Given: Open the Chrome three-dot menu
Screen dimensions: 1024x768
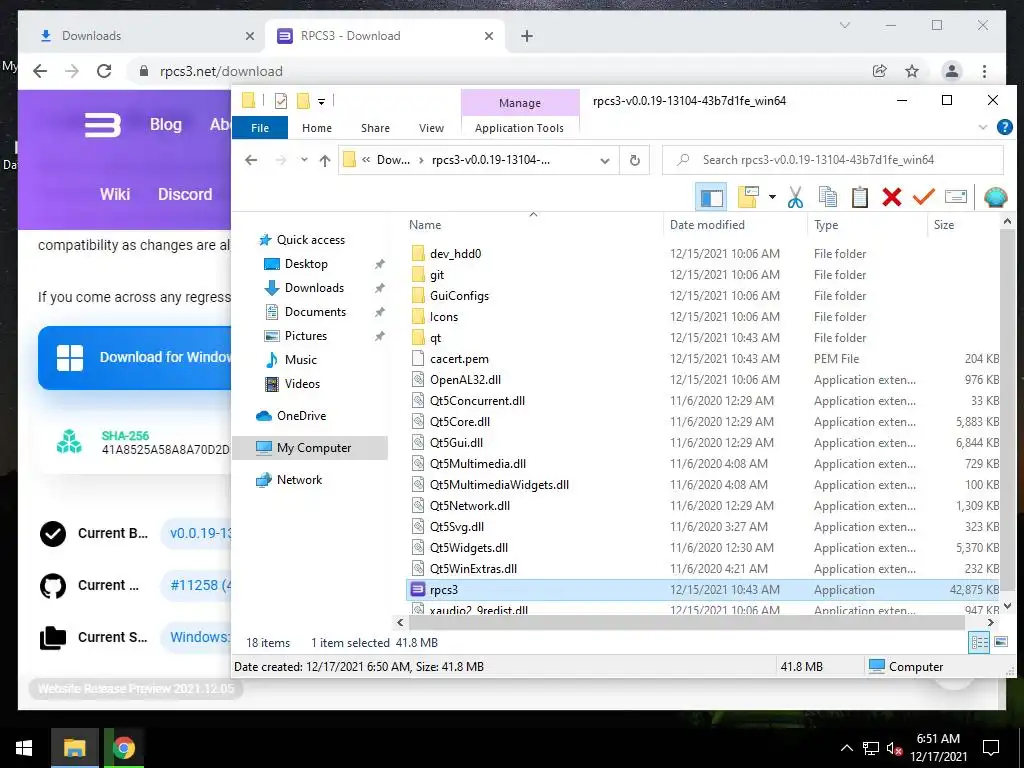Looking at the screenshot, I should click(984, 71).
